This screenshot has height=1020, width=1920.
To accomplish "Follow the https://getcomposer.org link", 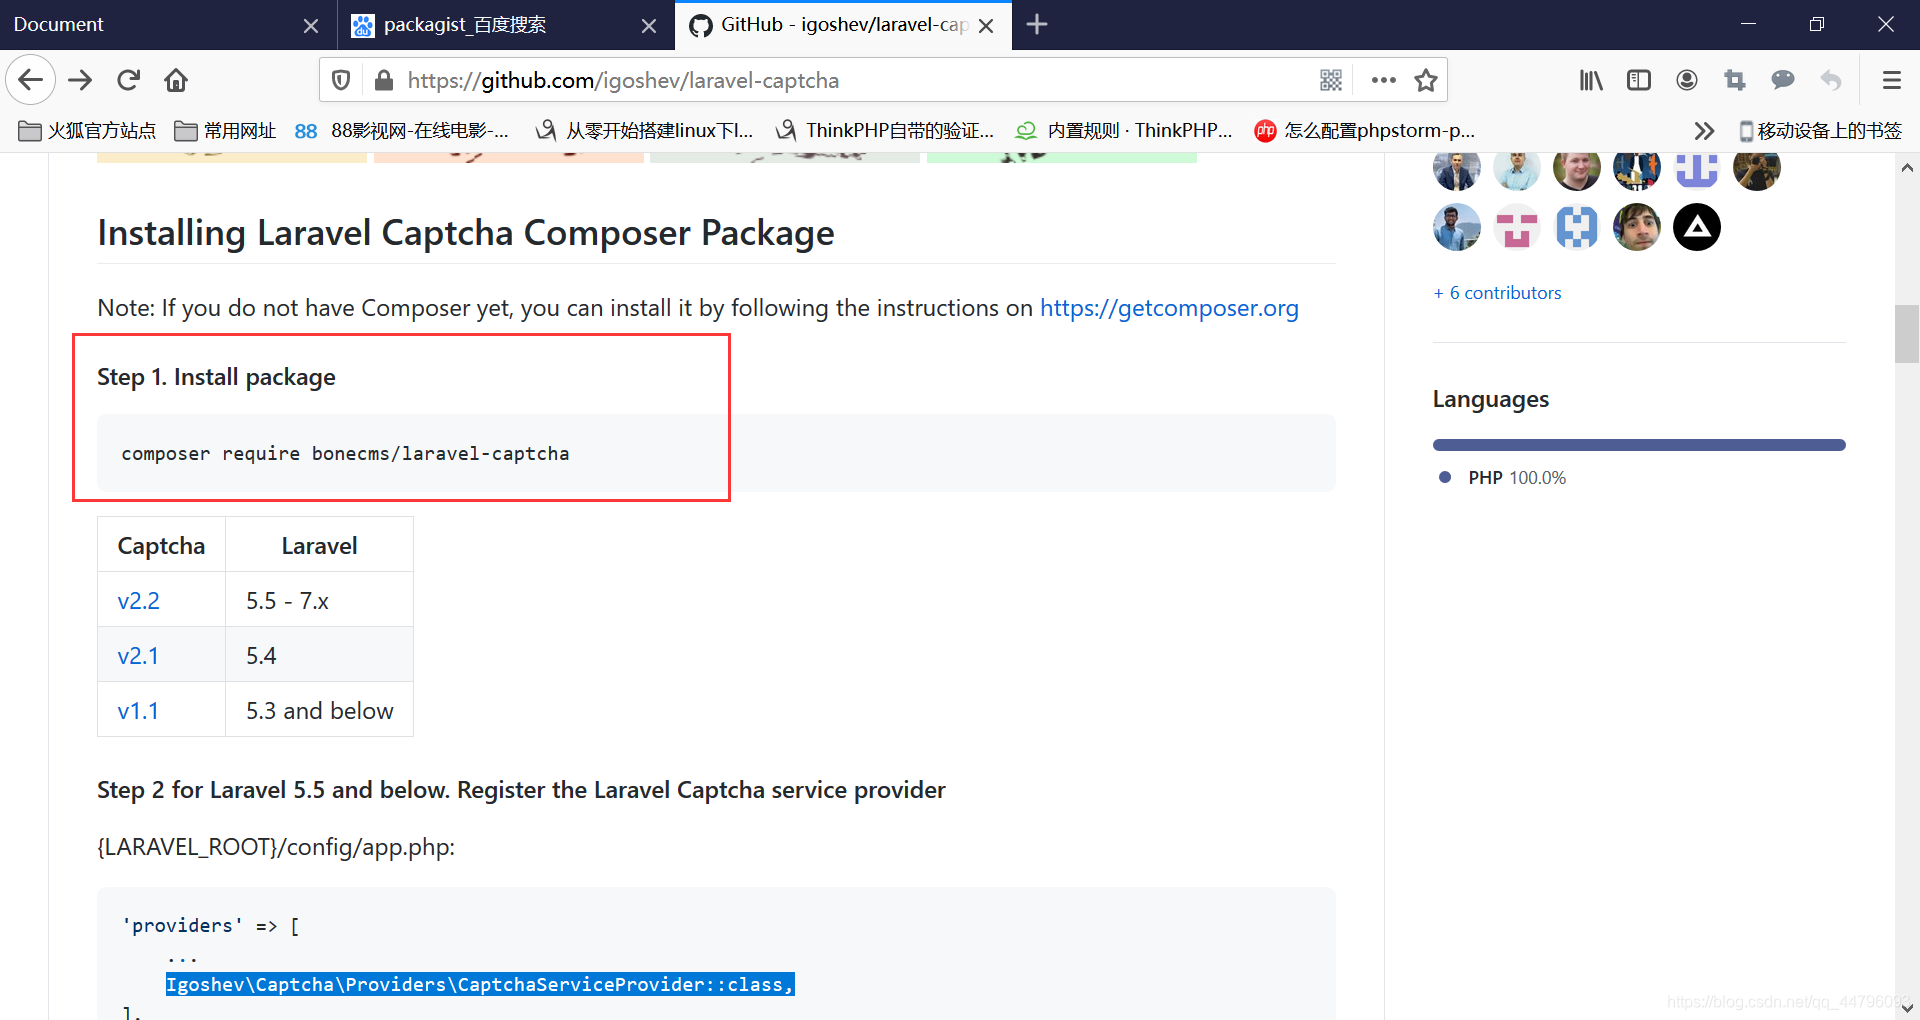I will click(x=1169, y=308).
